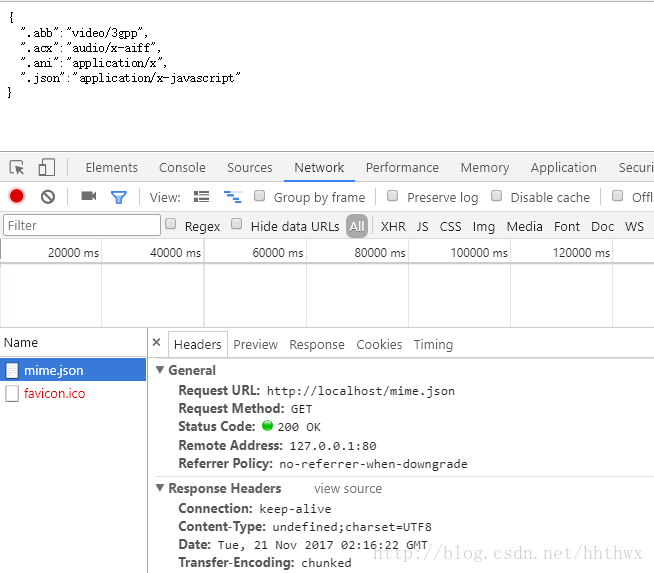
Task: Click the Remote Address value 127.0.0.1:80
Action: pyautogui.click(x=333, y=446)
